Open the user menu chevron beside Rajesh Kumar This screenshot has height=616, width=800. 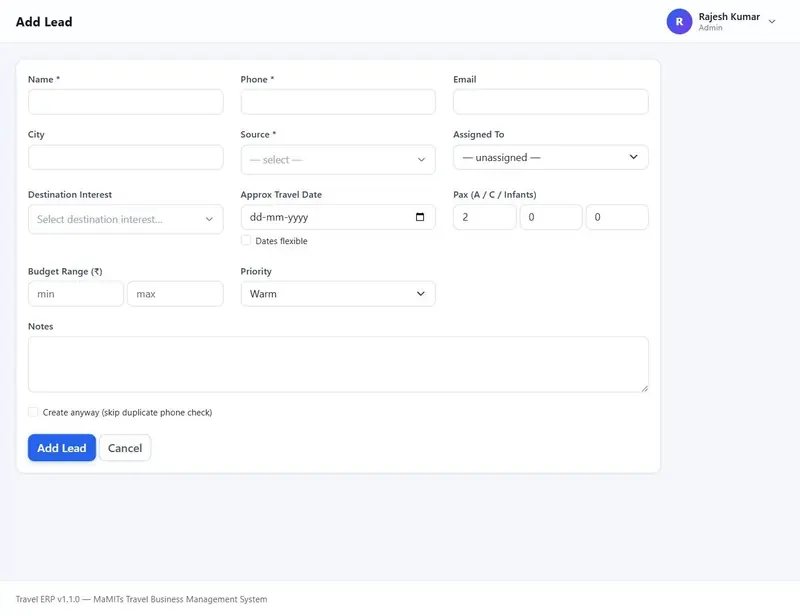click(x=772, y=21)
